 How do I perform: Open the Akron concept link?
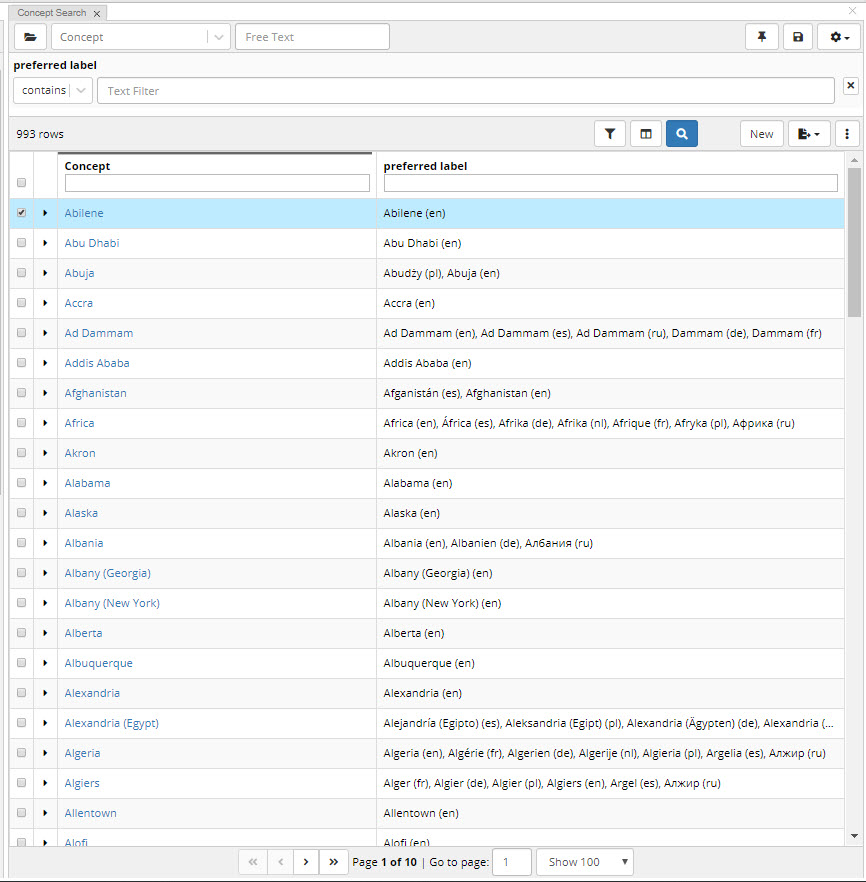click(80, 453)
